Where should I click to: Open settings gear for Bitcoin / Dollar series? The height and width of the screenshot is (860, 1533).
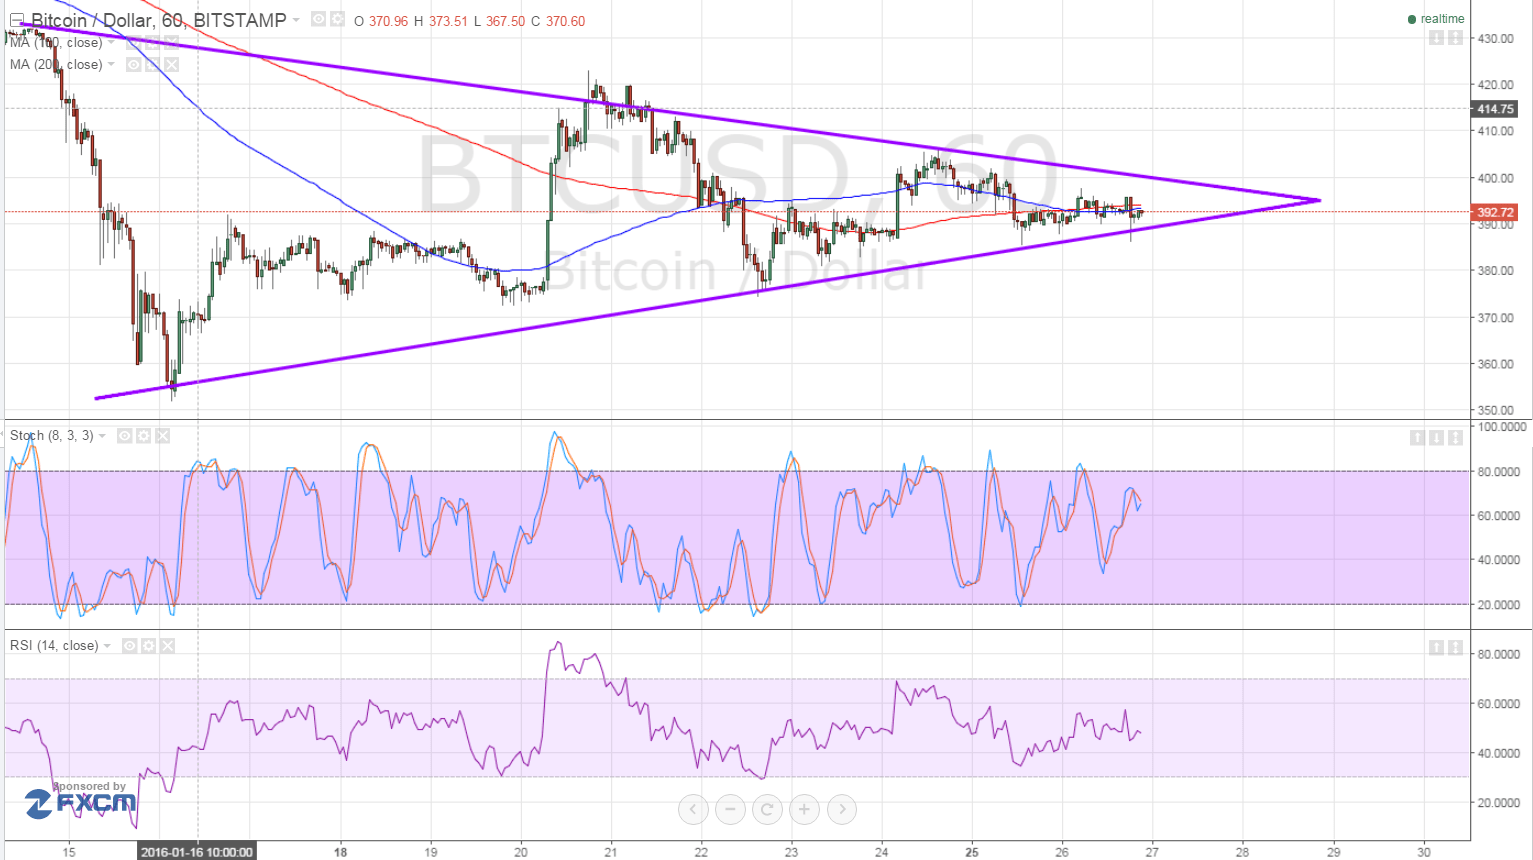[338, 19]
